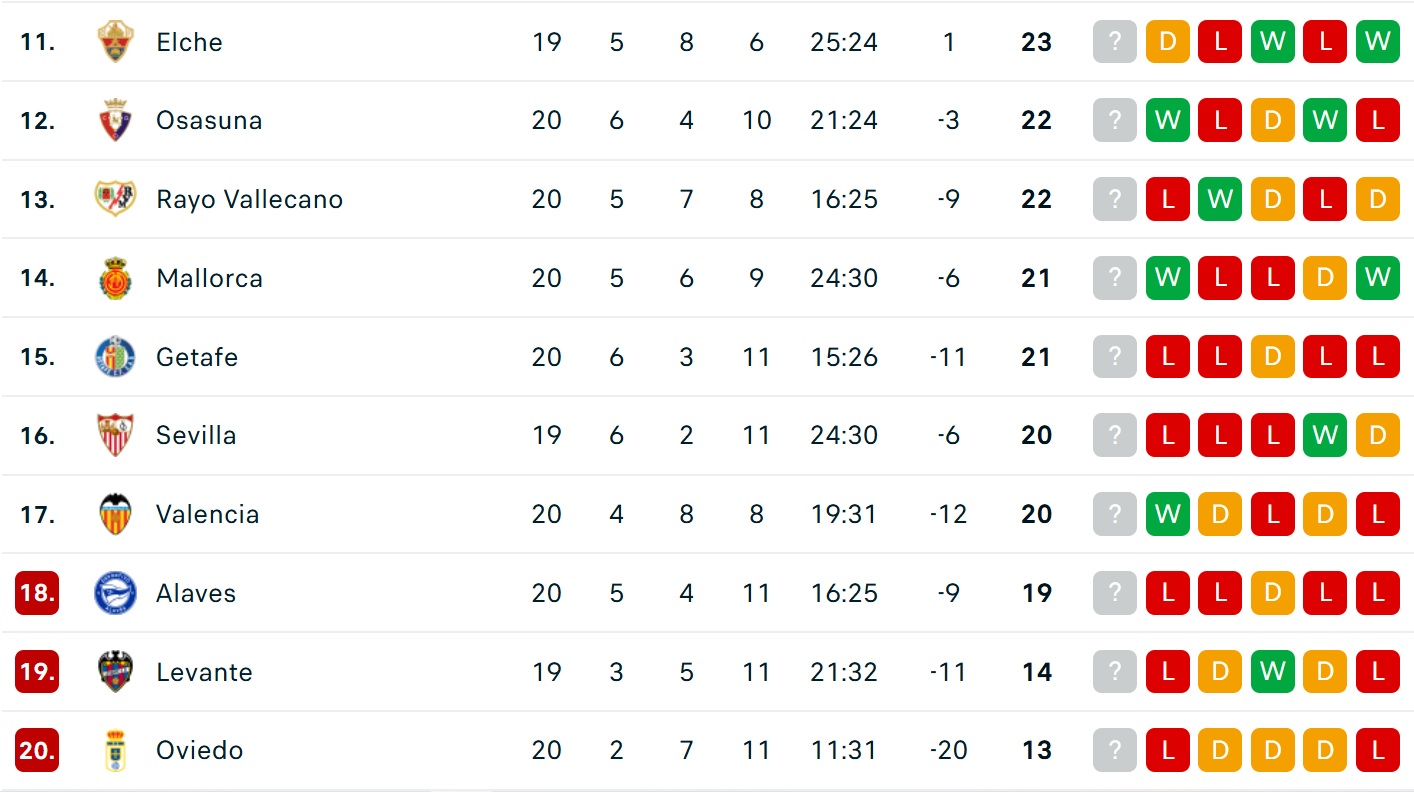Click Levante's green W form badge
Image resolution: width=1414 pixels, height=792 pixels.
click(x=1272, y=672)
